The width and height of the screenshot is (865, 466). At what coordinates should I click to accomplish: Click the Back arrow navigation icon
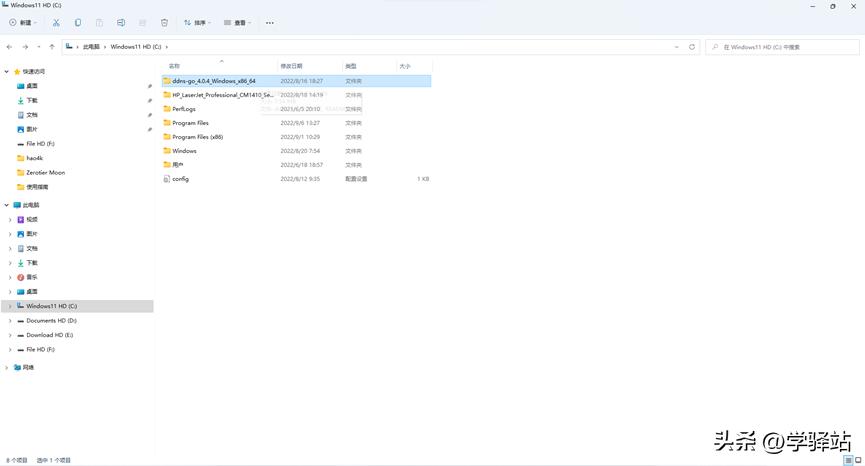10,47
